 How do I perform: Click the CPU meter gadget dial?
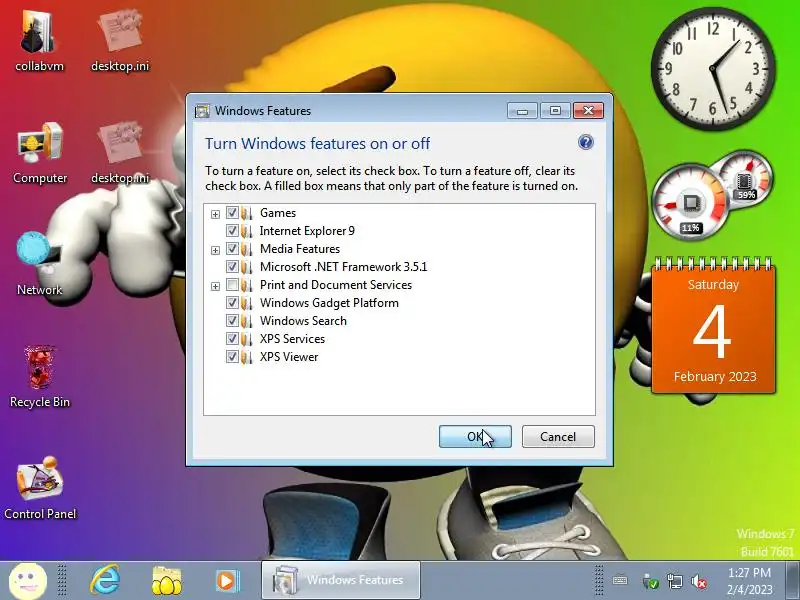coord(690,202)
